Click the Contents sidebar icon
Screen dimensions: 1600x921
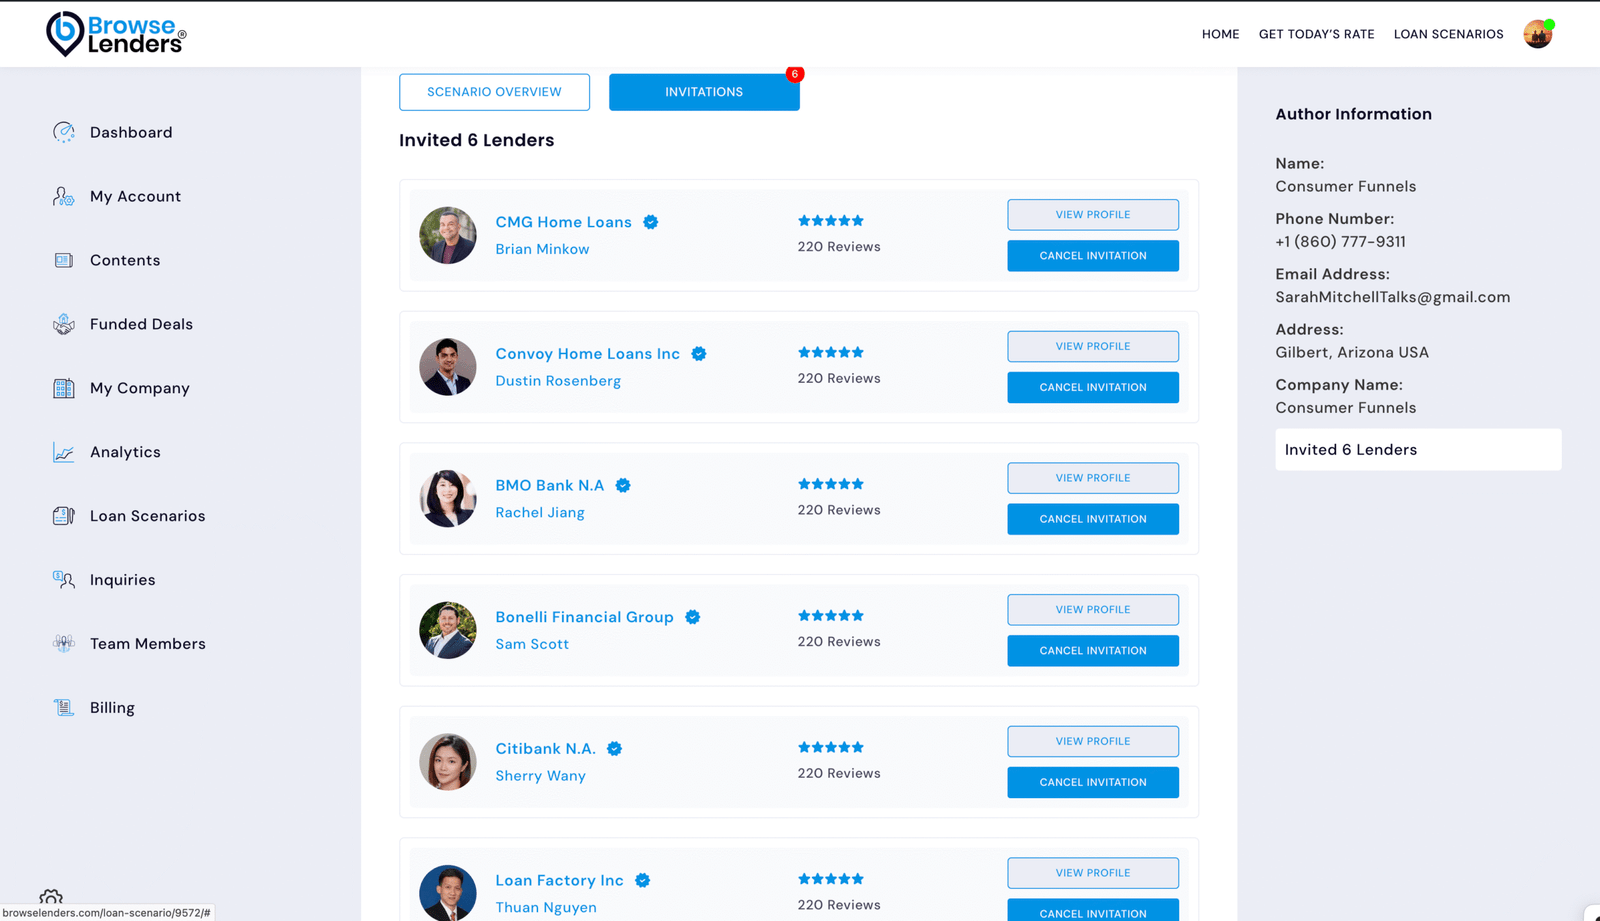point(64,260)
